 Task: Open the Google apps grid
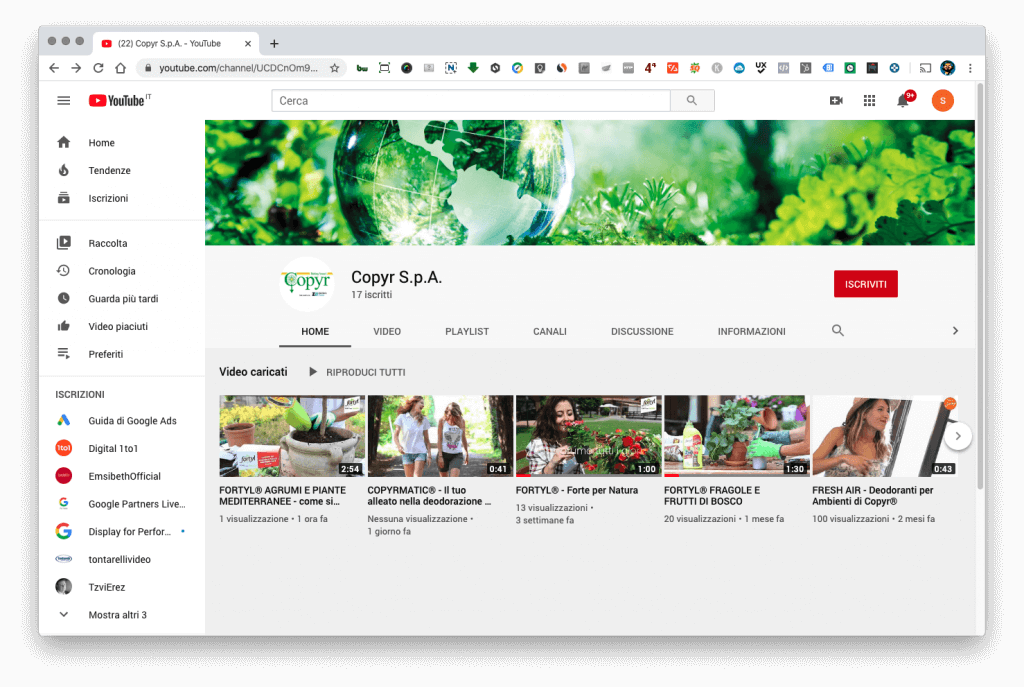click(x=869, y=100)
